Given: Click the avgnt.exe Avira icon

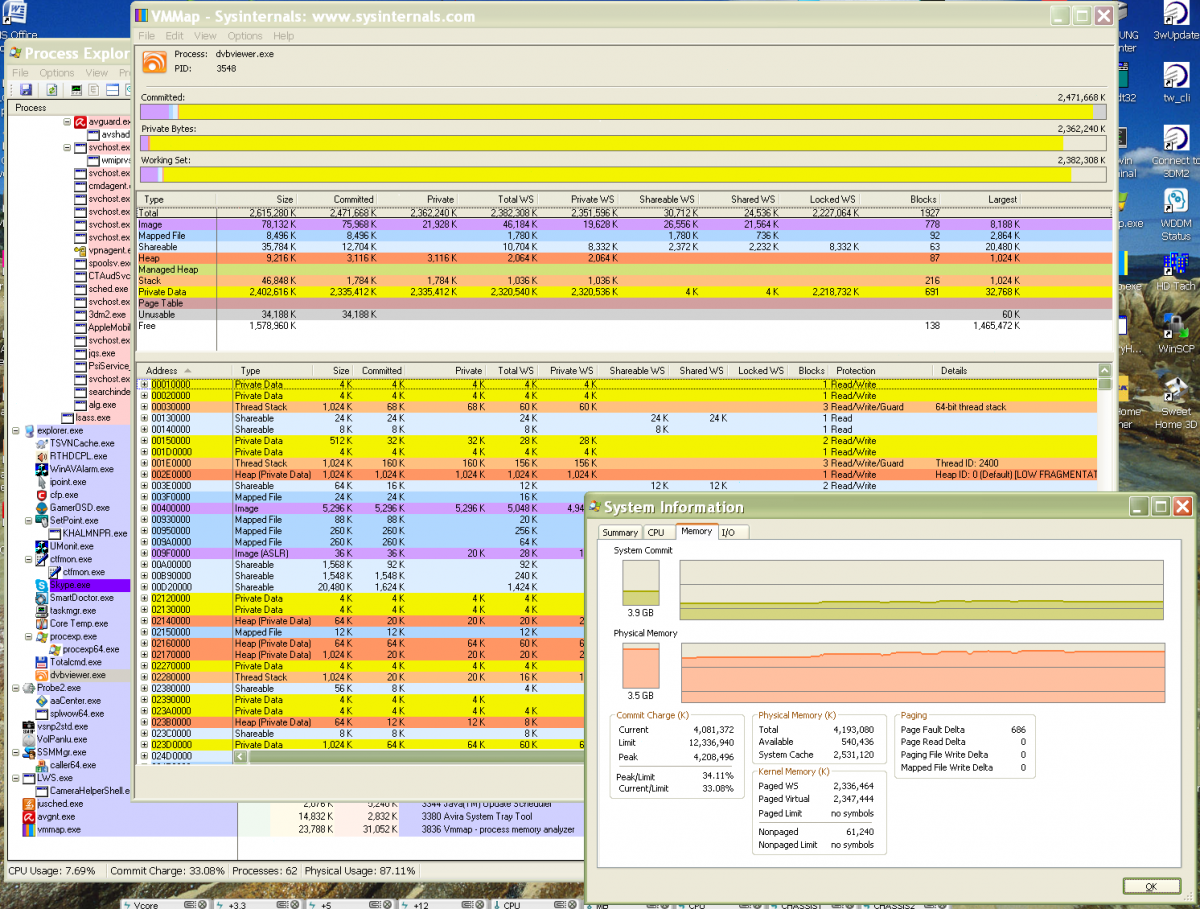Looking at the screenshot, I should coord(29,817).
